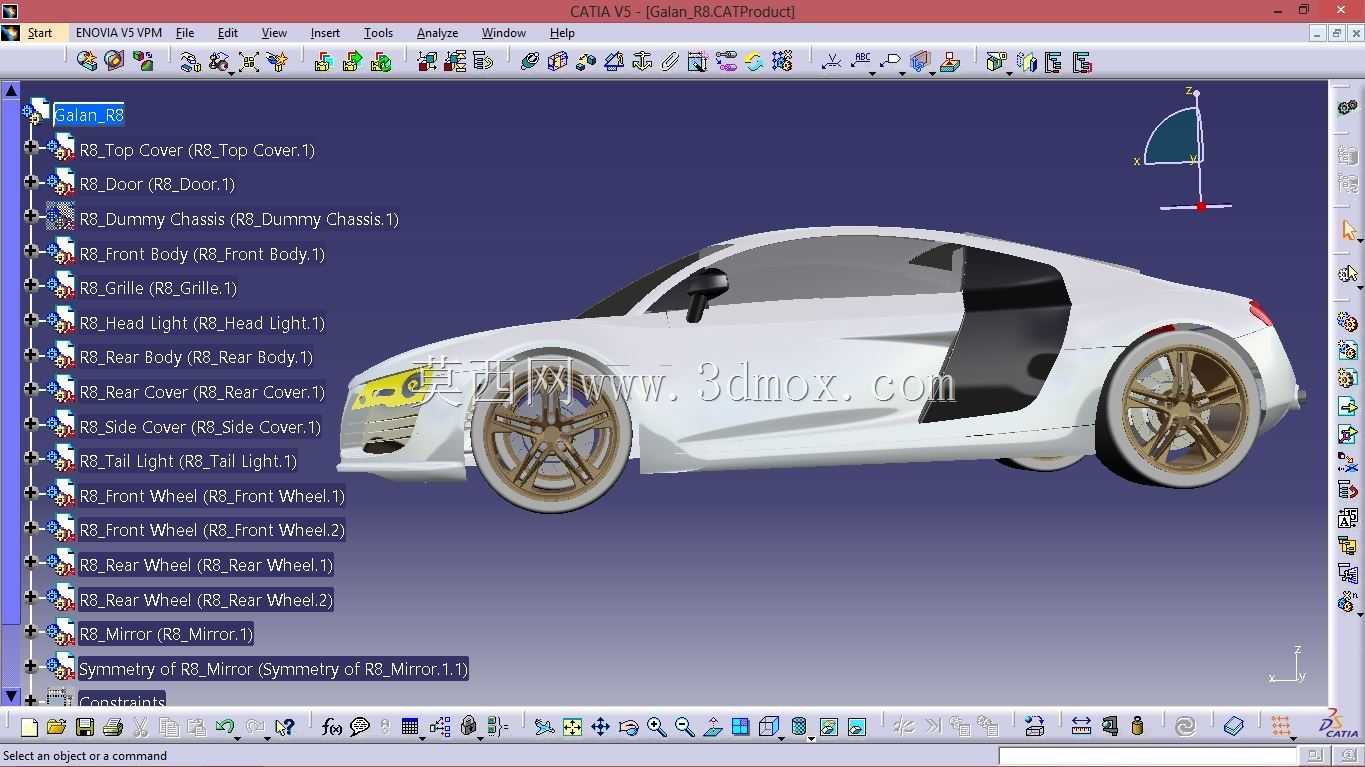This screenshot has height=767, width=1365.
Task: Expand the R8_Grille tree node
Action: [x=31, y=286]
